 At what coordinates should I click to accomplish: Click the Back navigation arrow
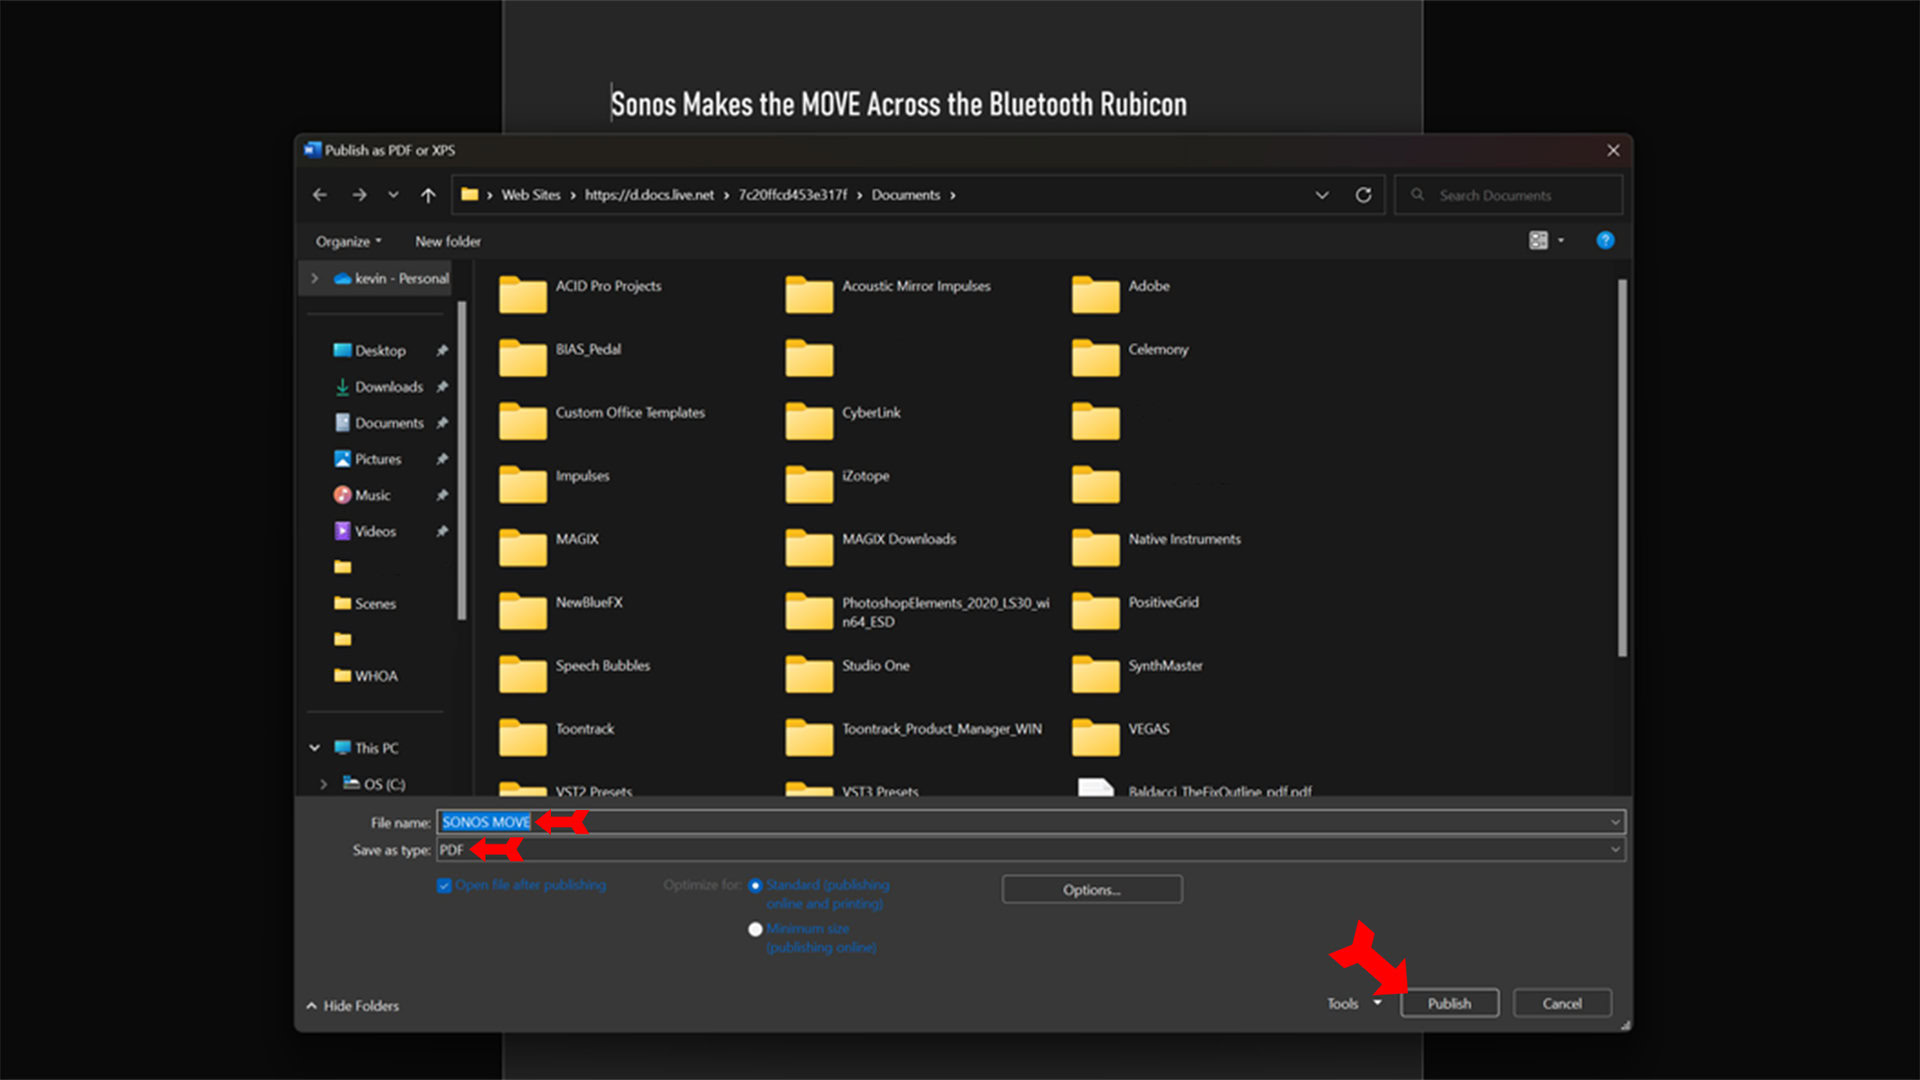point(320,195)
